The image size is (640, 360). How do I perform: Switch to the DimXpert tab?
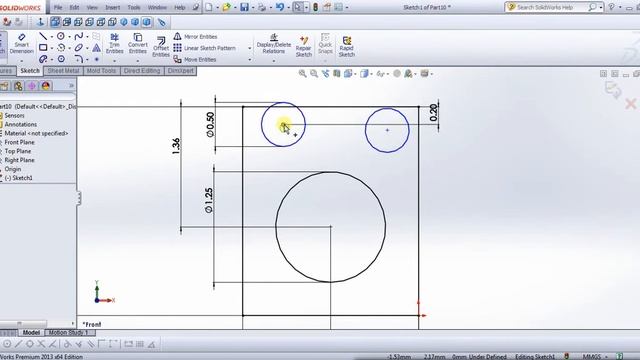pos(180,71)
